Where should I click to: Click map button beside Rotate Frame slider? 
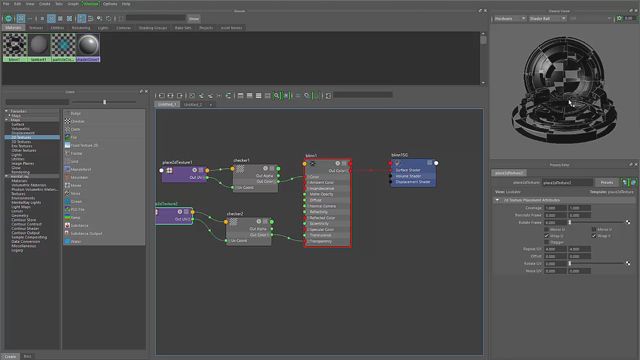tap(628, 222)
